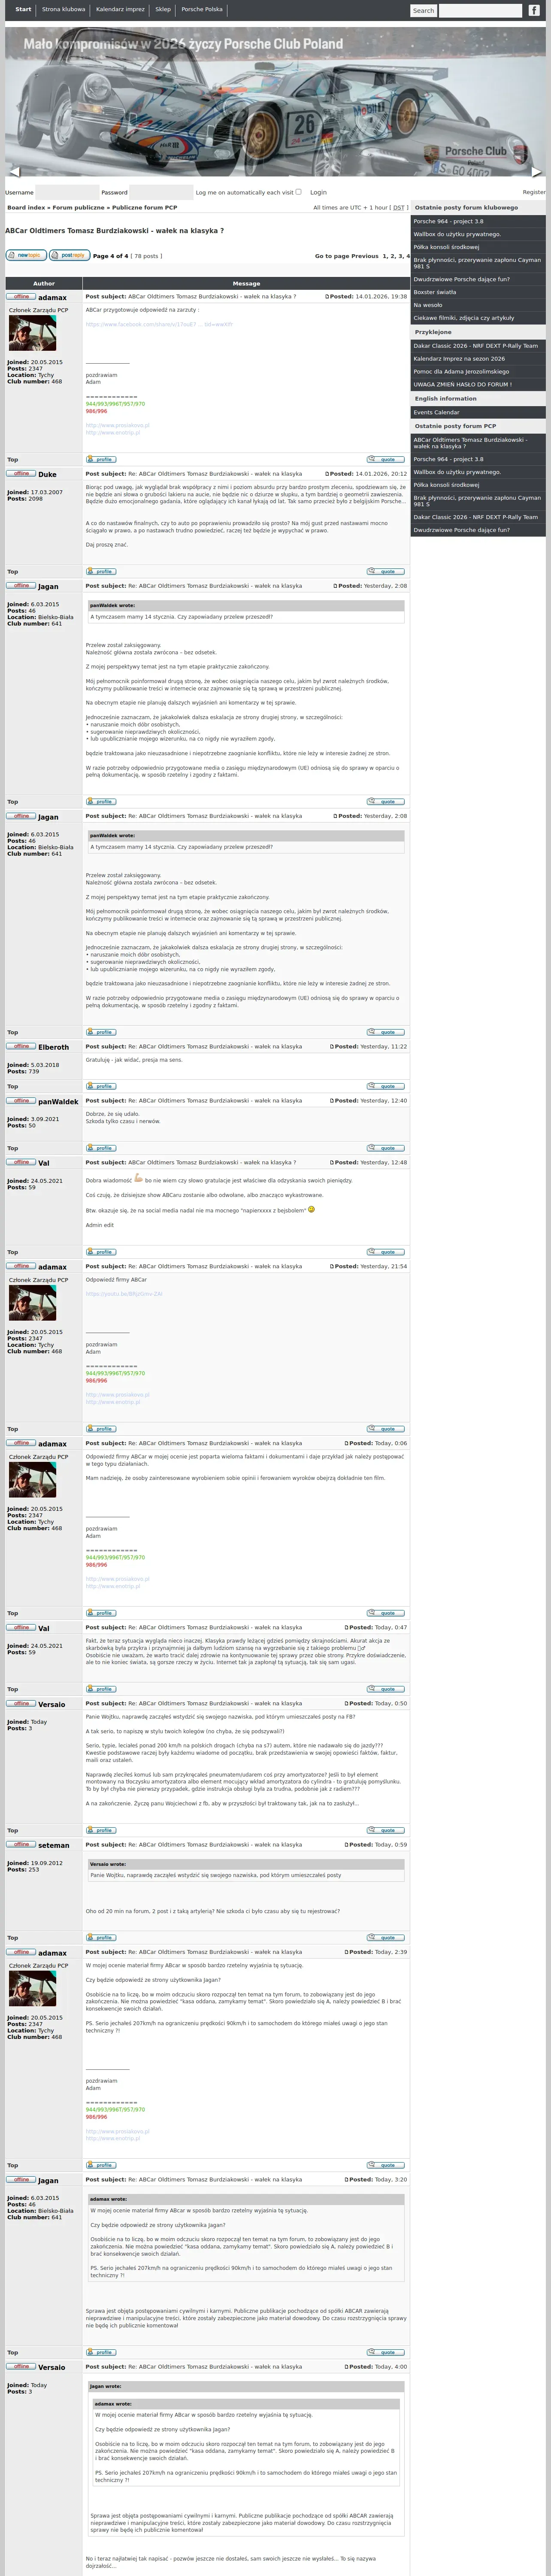Viewport: 551px width, 2576px height.
Task: Open profile button under Versaio's Today 0:50 post
Action: [100, 1829]
